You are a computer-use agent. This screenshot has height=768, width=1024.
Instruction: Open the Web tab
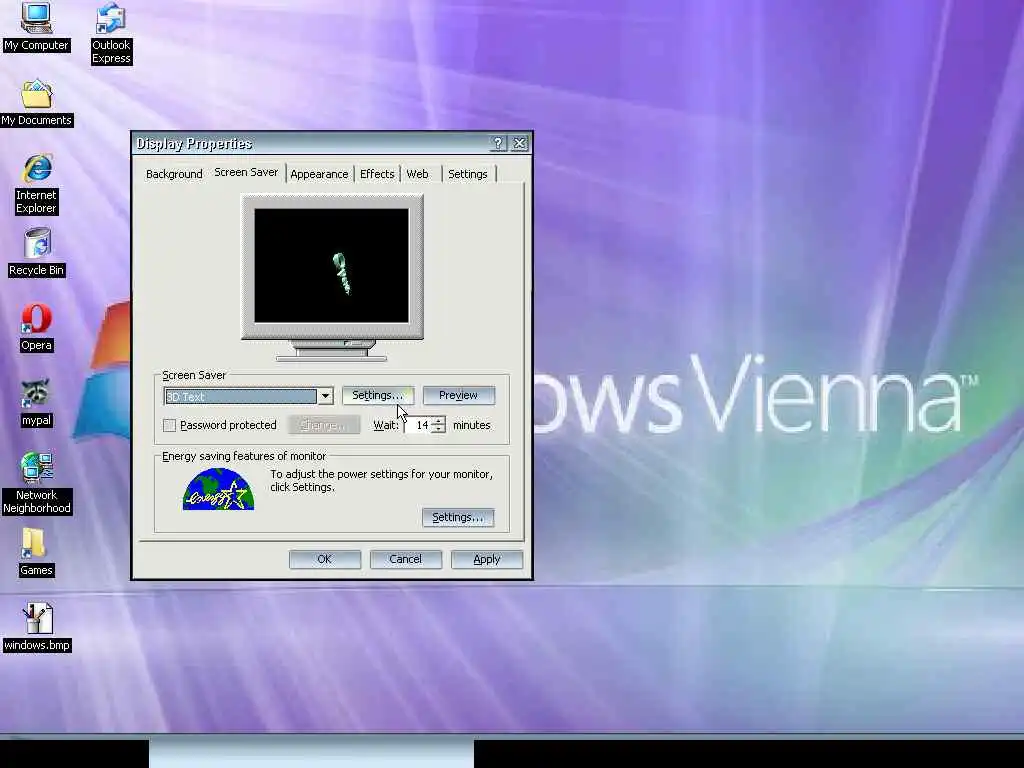417,174
